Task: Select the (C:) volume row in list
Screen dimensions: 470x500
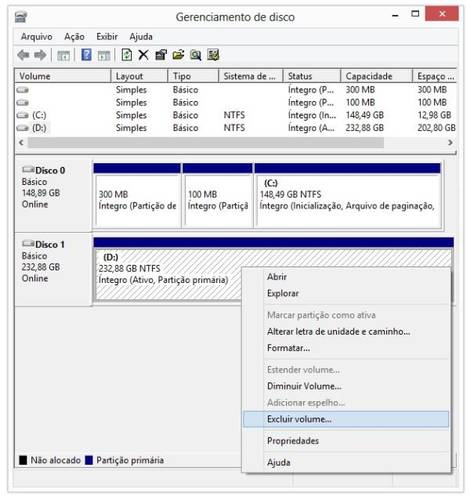Action: click(235, 115)
